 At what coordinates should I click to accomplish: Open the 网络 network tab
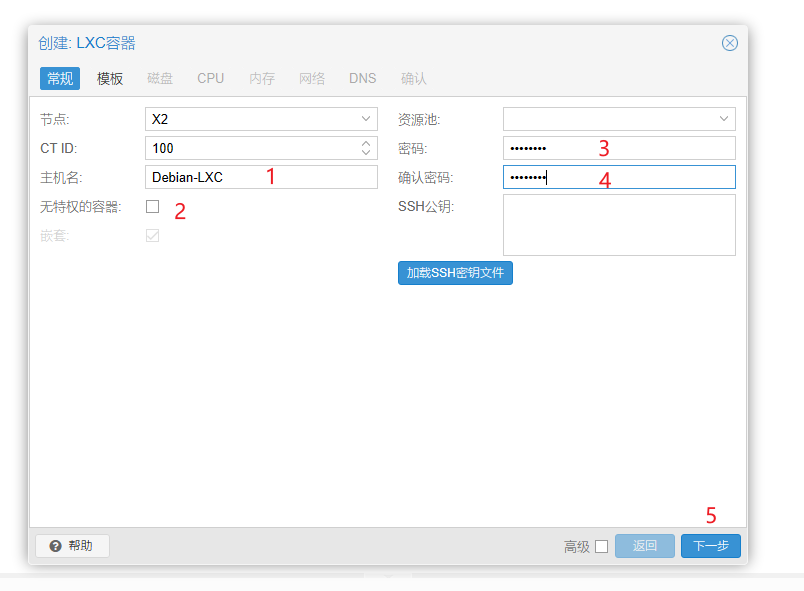pos(312,78)
